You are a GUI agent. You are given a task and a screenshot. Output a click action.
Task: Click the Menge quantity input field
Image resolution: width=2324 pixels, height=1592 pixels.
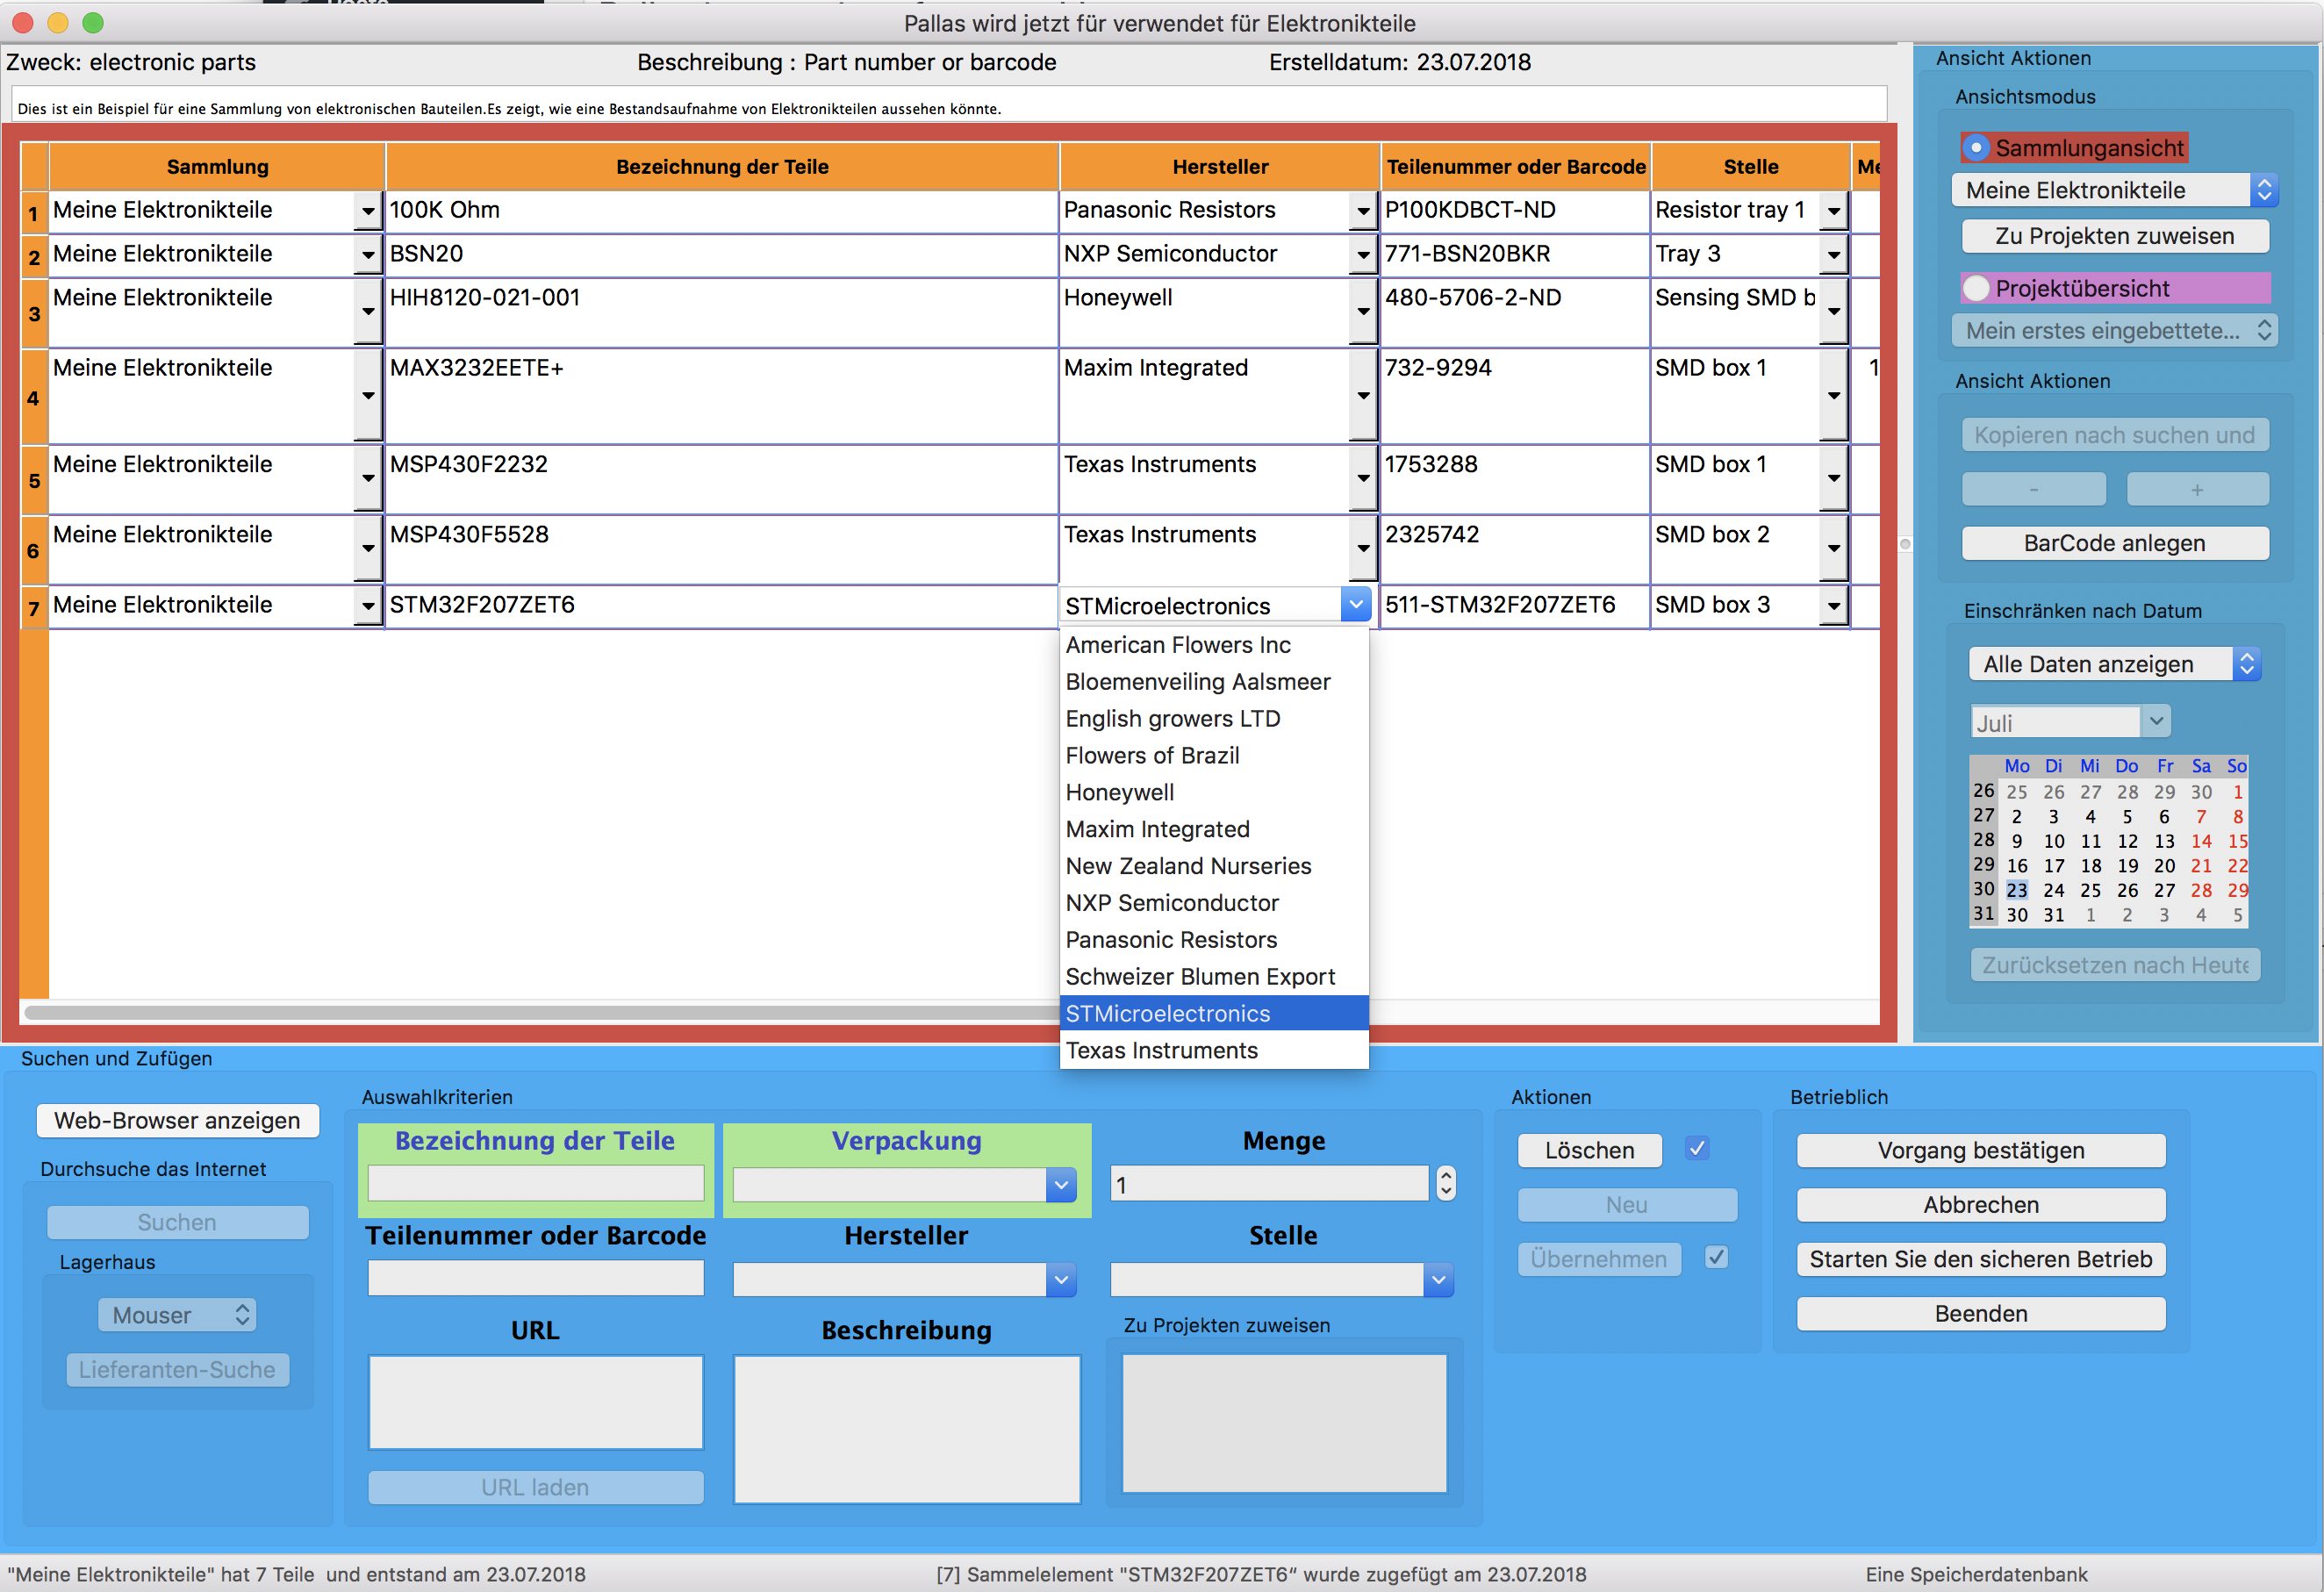pyautogui.click(x=1269, y=1184)
